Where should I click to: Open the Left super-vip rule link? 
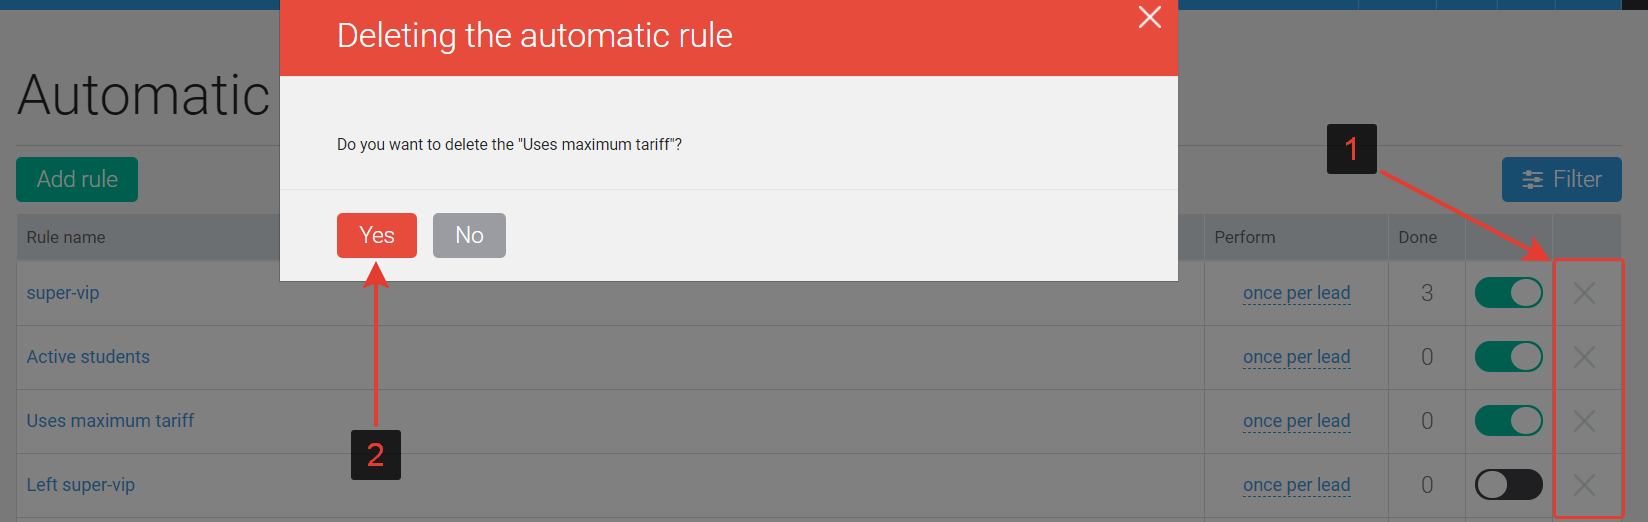81,485
